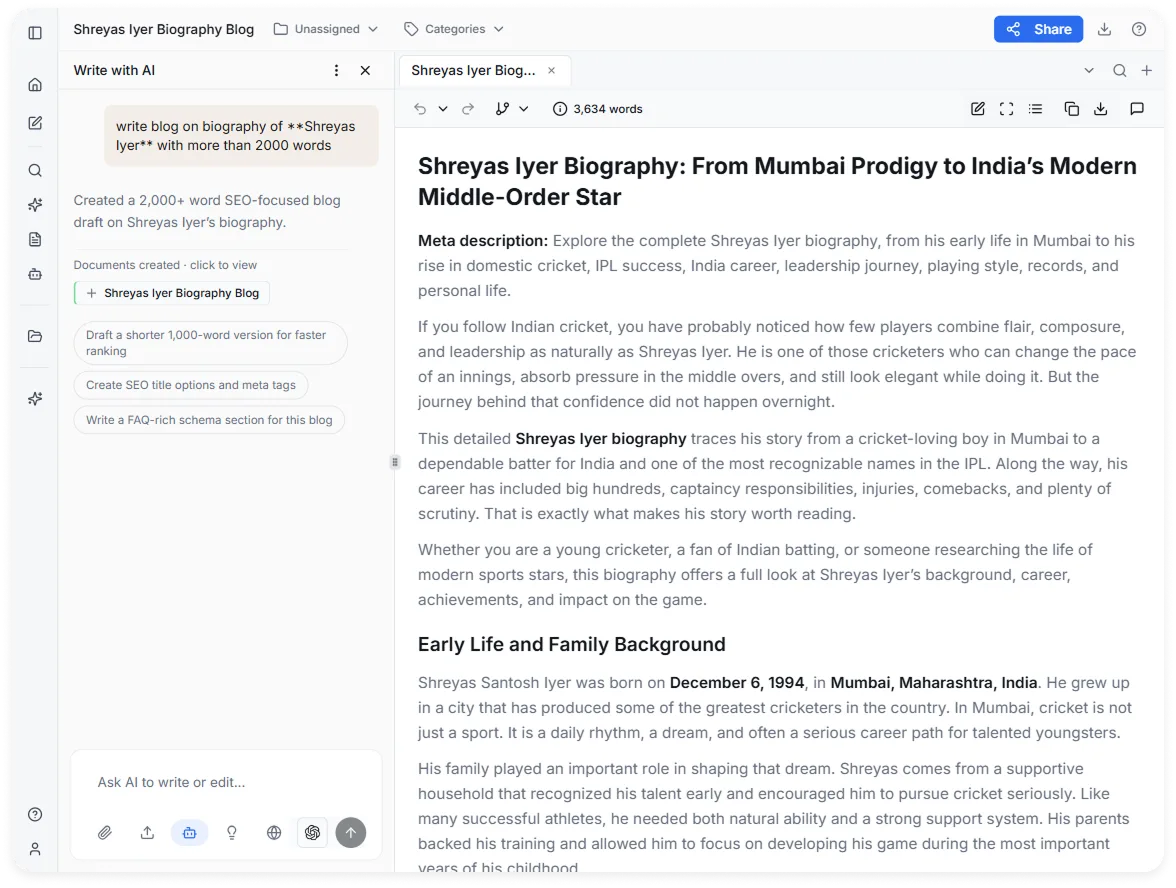Open the Write with AI options menu
1176x888 pixels.
click(336, 70)
